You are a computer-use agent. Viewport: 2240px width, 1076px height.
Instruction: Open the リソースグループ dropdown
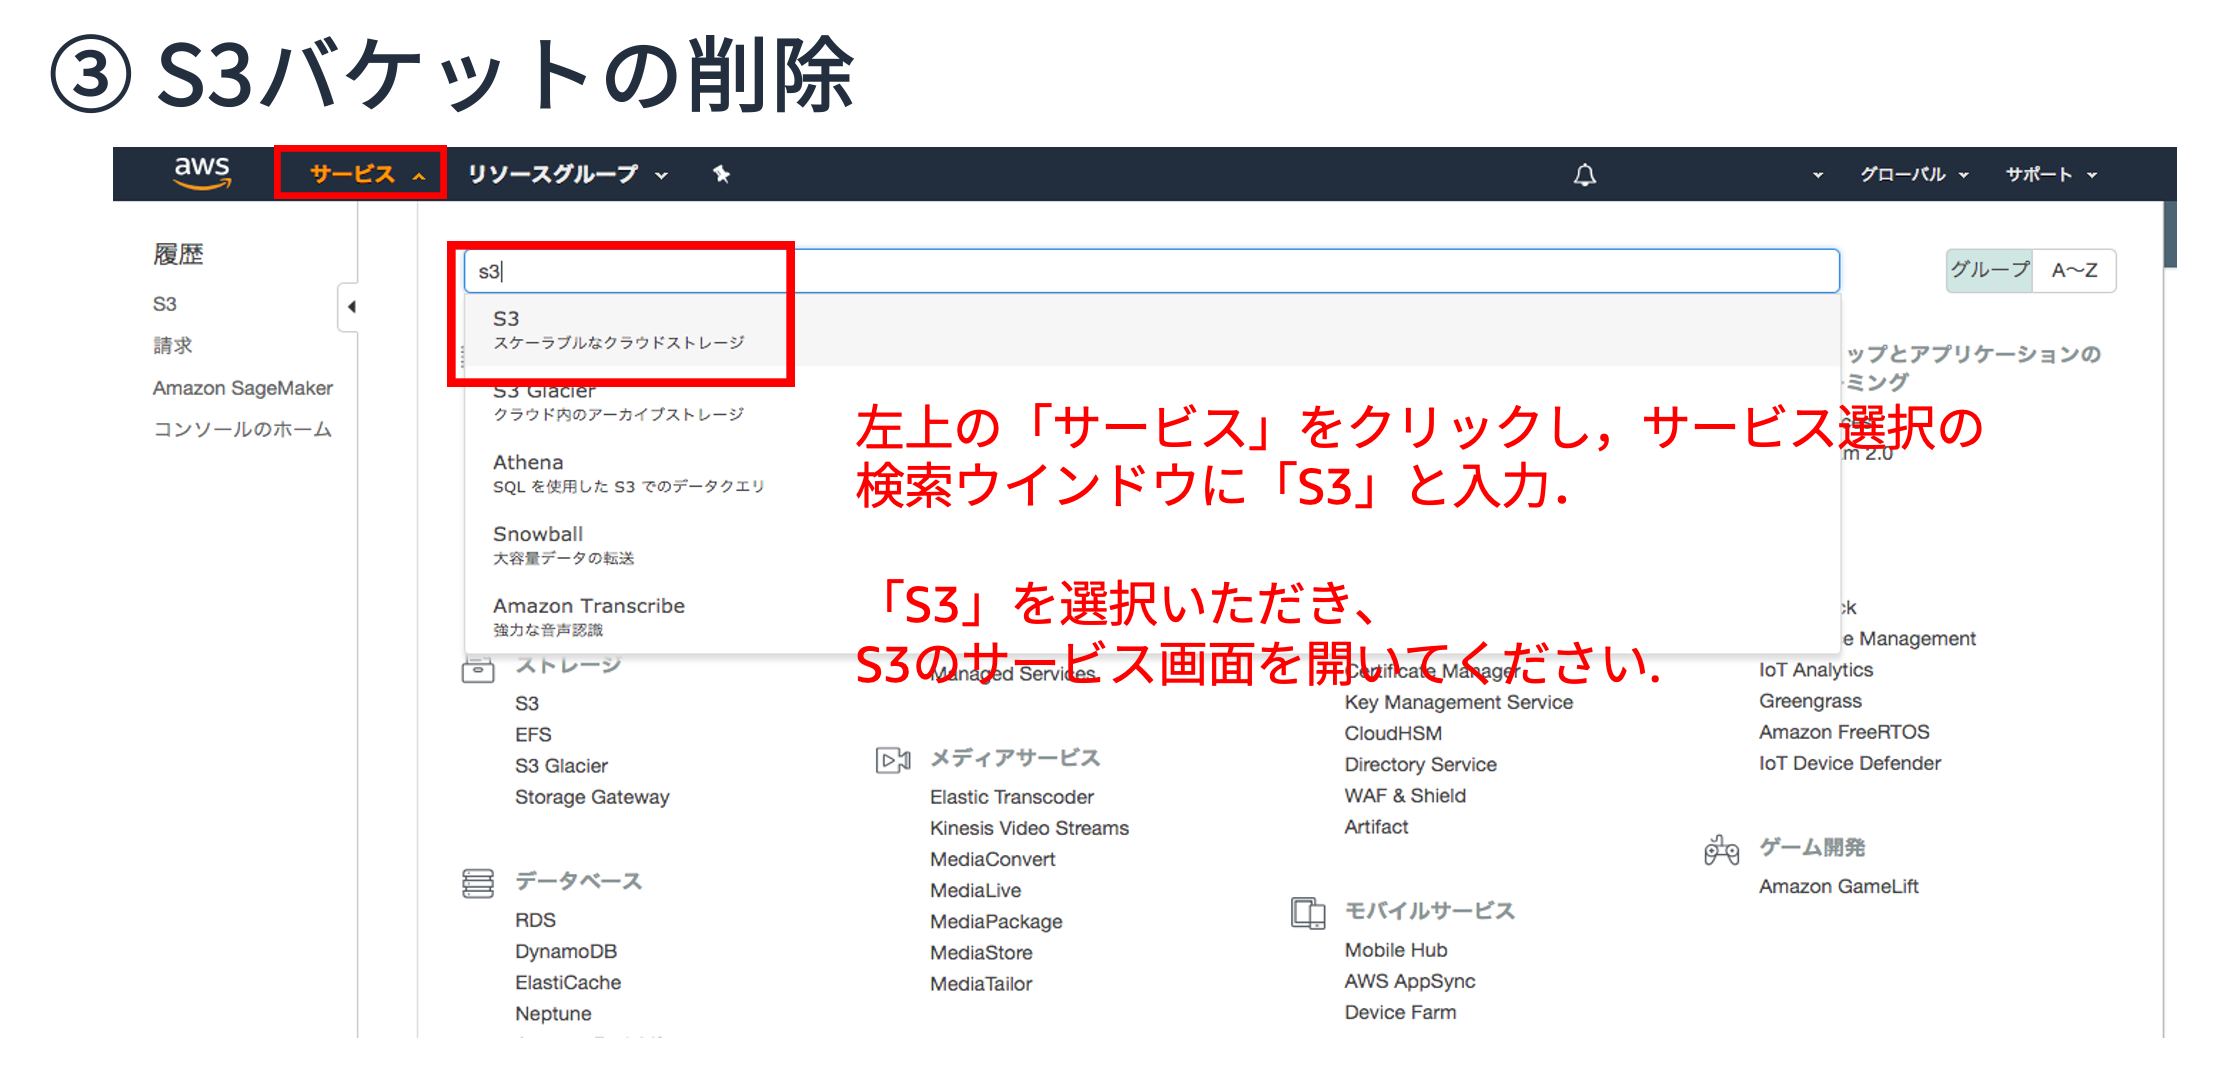click(567, 174)
